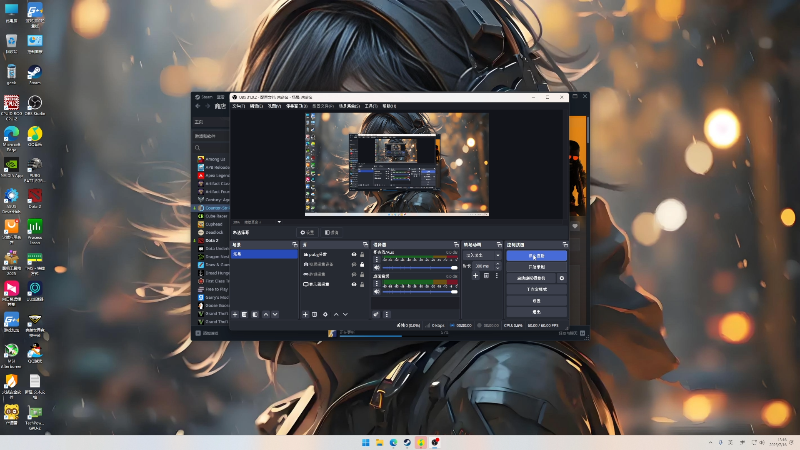
Task: Open Steam from the Windows taskbar
Action: click(x=407, y=442)
